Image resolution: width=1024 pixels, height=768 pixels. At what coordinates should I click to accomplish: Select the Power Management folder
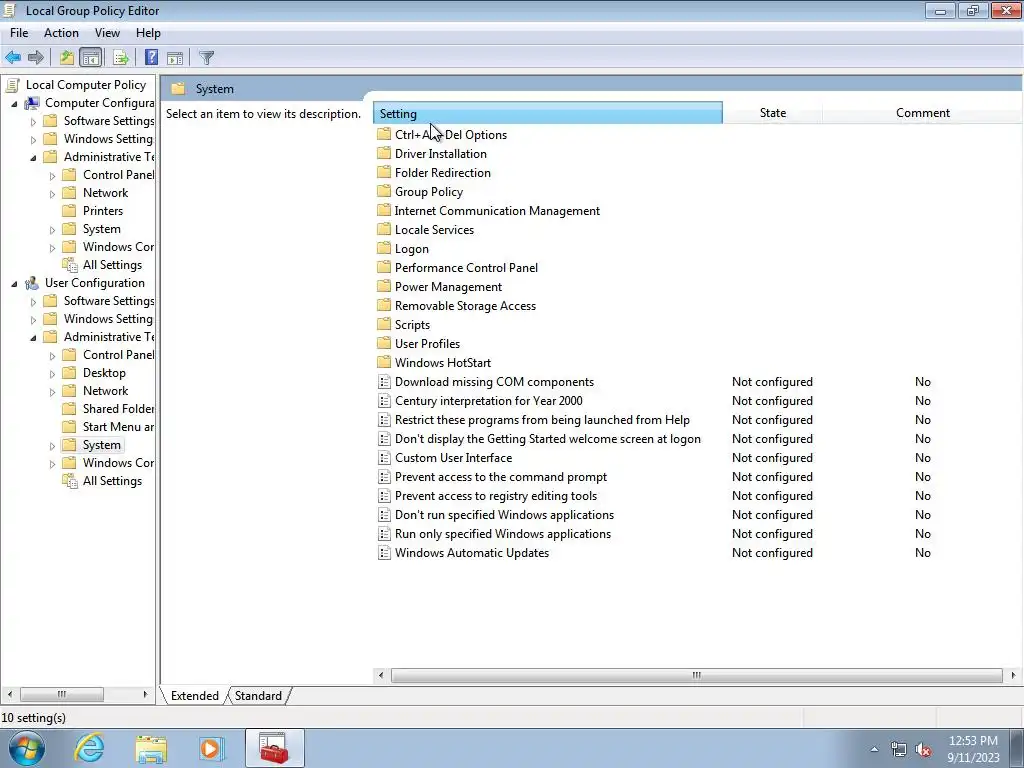click(x=448, y=287)
